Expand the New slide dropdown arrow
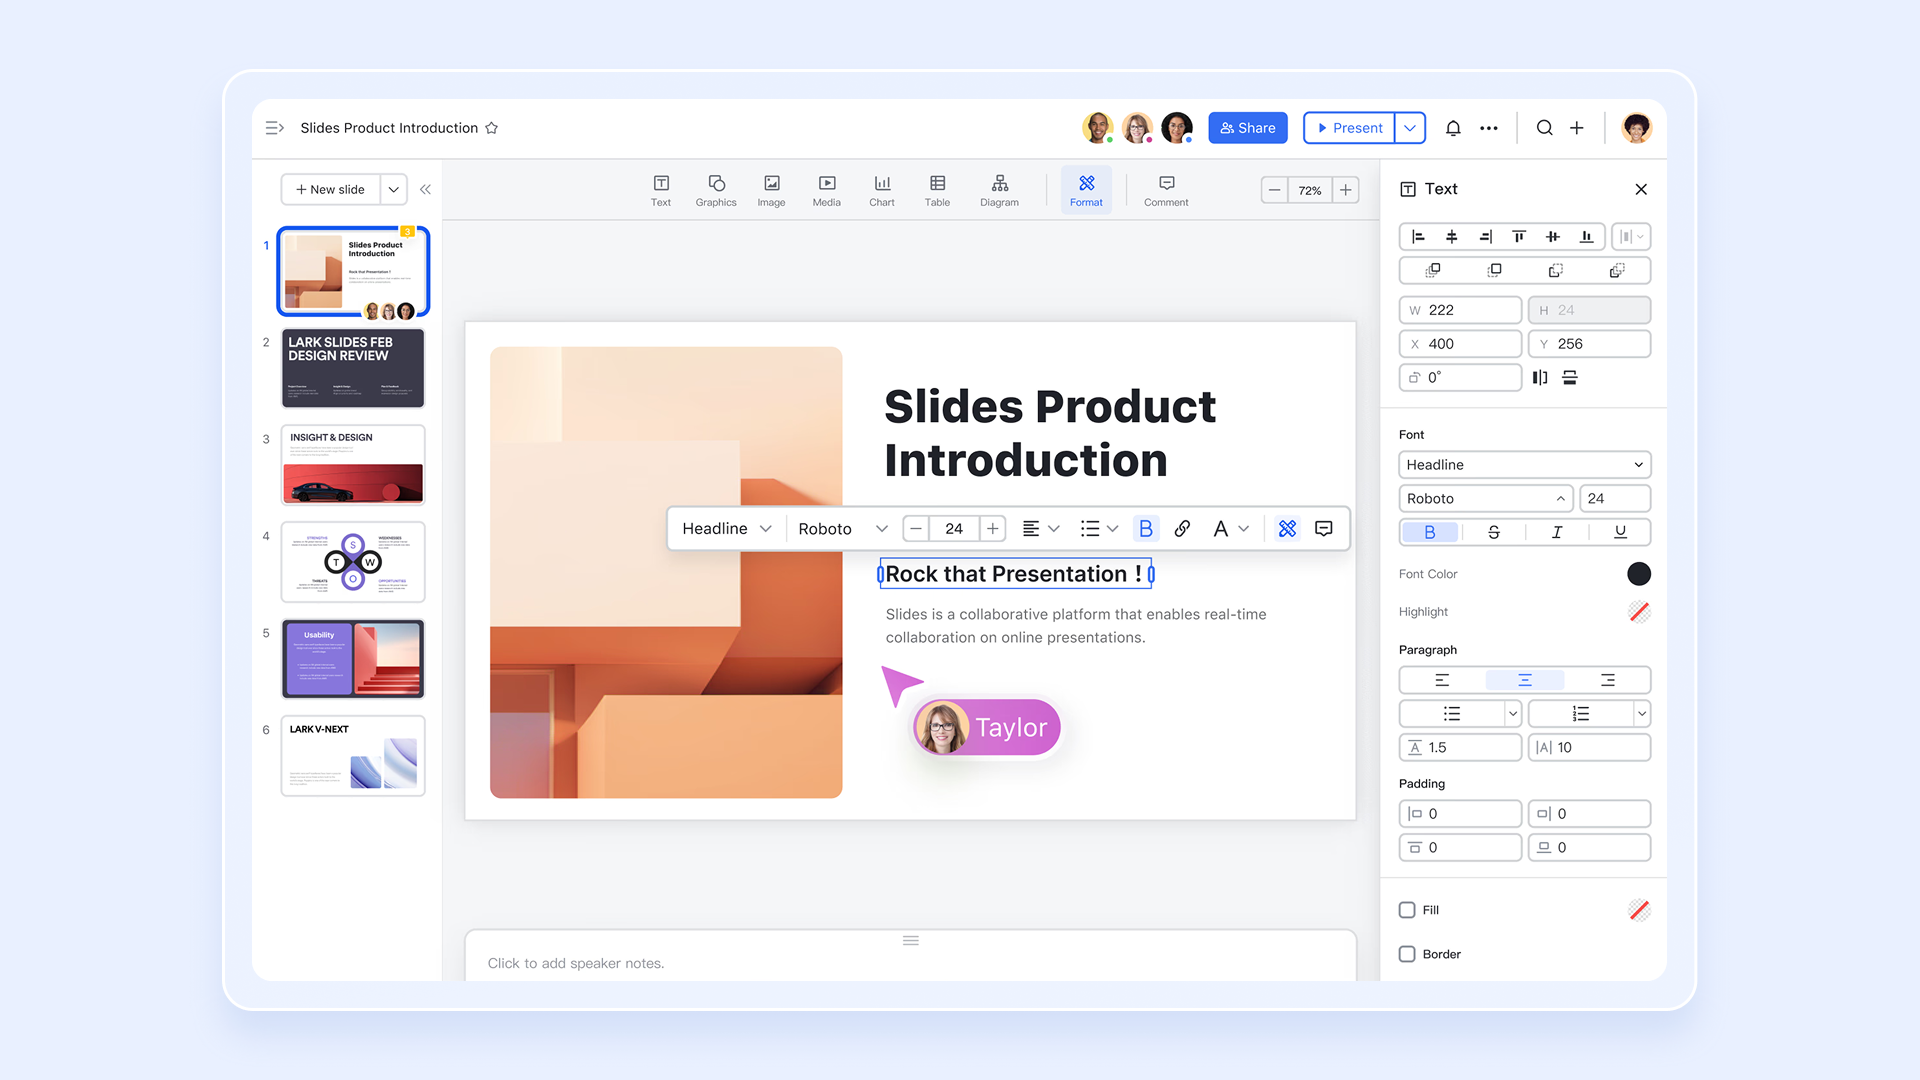This screenshot has width=1920, height=1080. (x=394, y=189)
